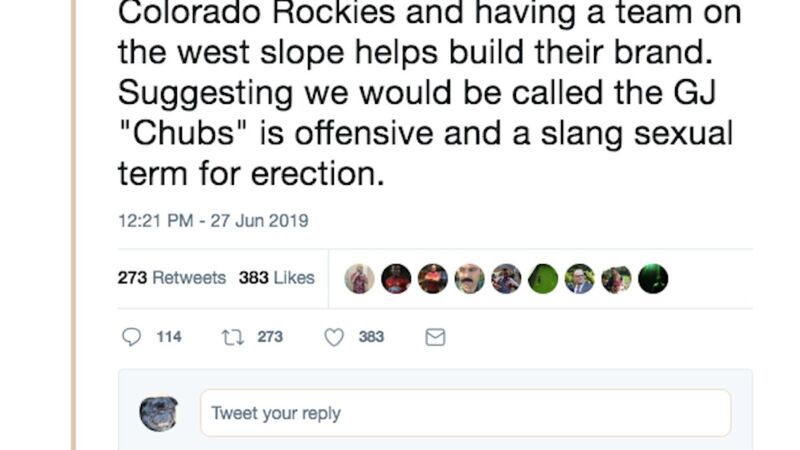Image resolution: width=800 pixels, height=450 pixels.
Task: Open the eighth liker avatar, second from last
Action: coord(616,279)
